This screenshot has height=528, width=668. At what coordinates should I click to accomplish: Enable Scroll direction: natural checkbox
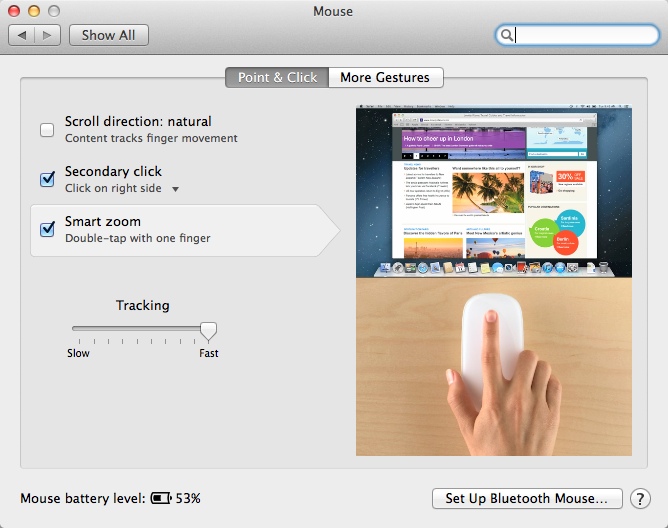(x=47, y=130)
